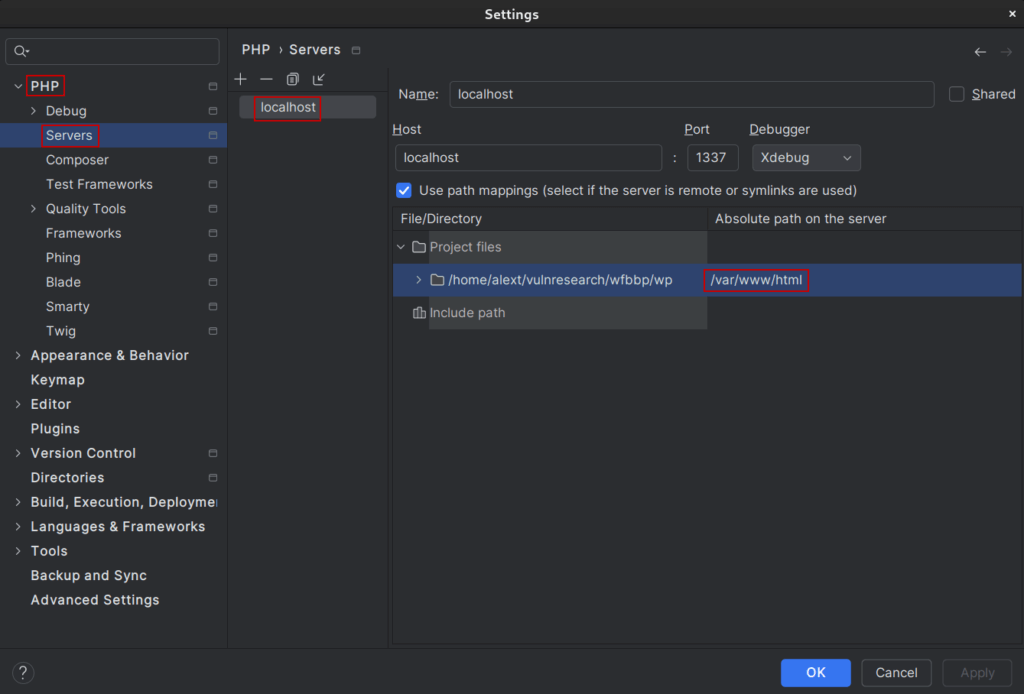Open Backup and Sync settings
Image resolution: width=1024 pixels, height=694 pixels.
tap(89, 575)
